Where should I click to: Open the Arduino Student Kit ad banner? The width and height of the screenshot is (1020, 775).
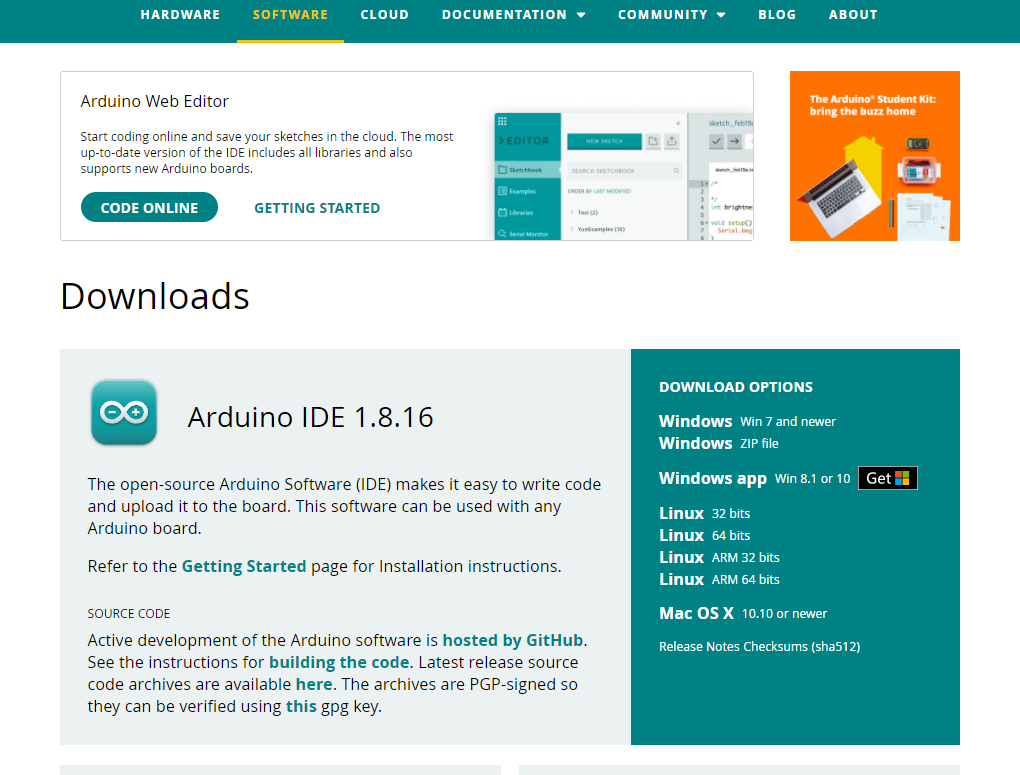874,156
